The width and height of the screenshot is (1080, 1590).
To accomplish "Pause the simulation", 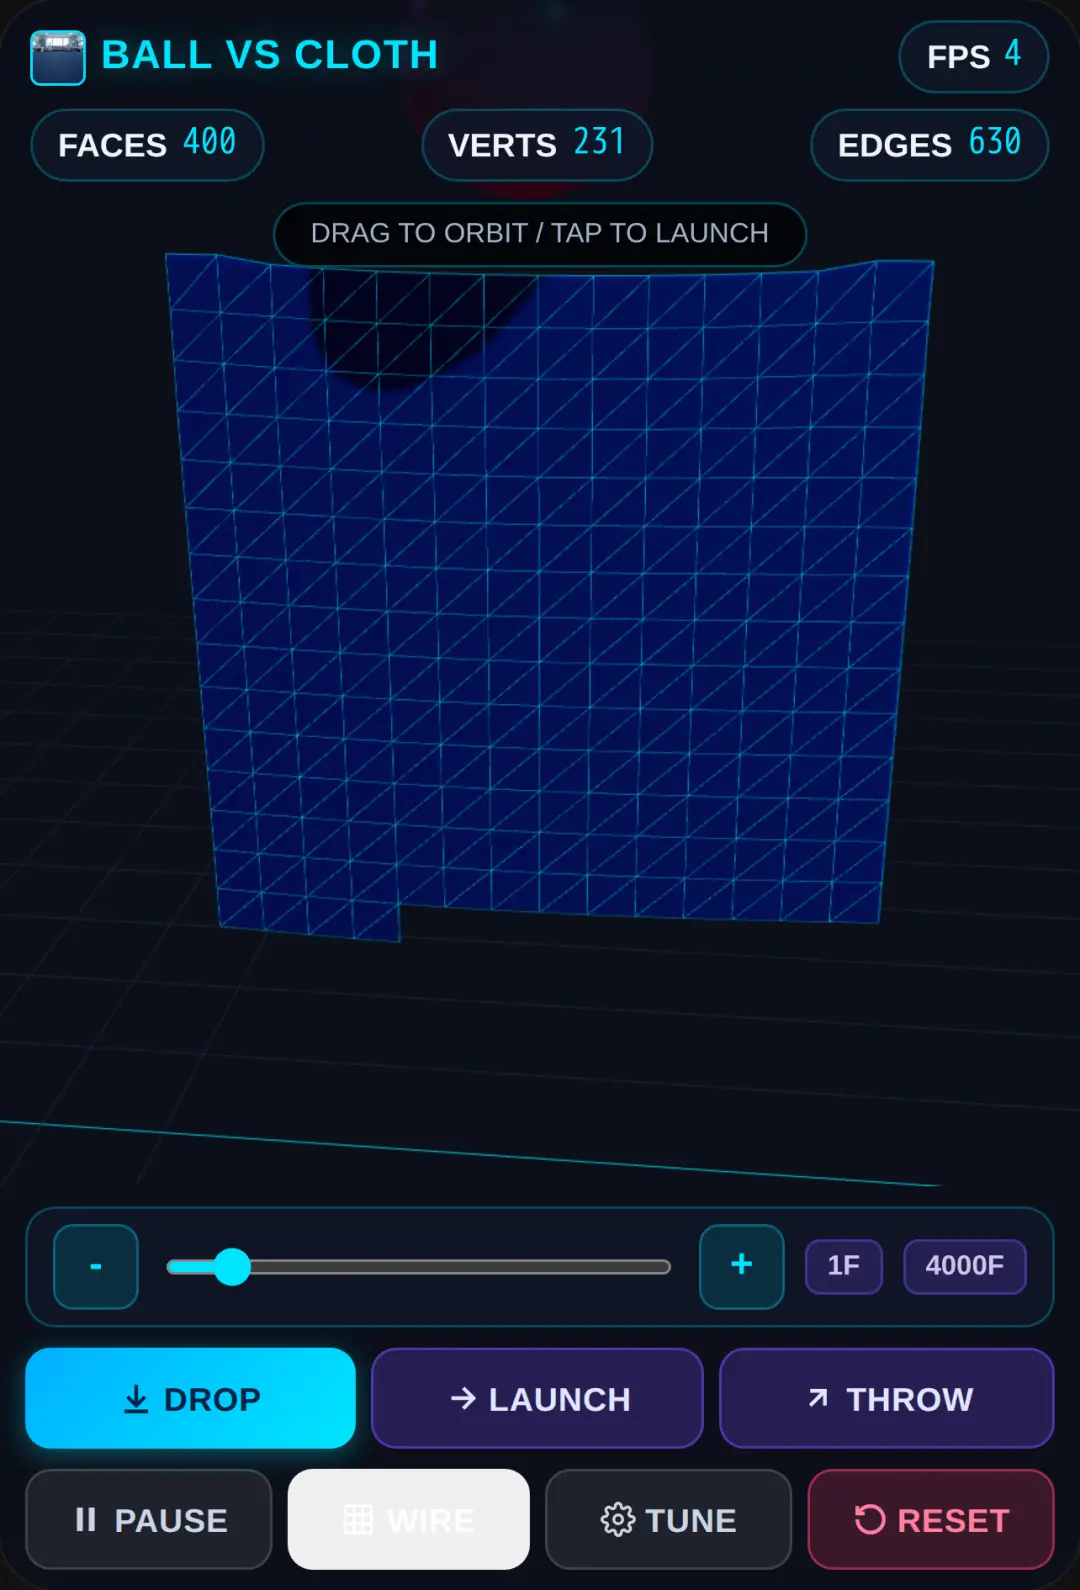I will 149,1519.
